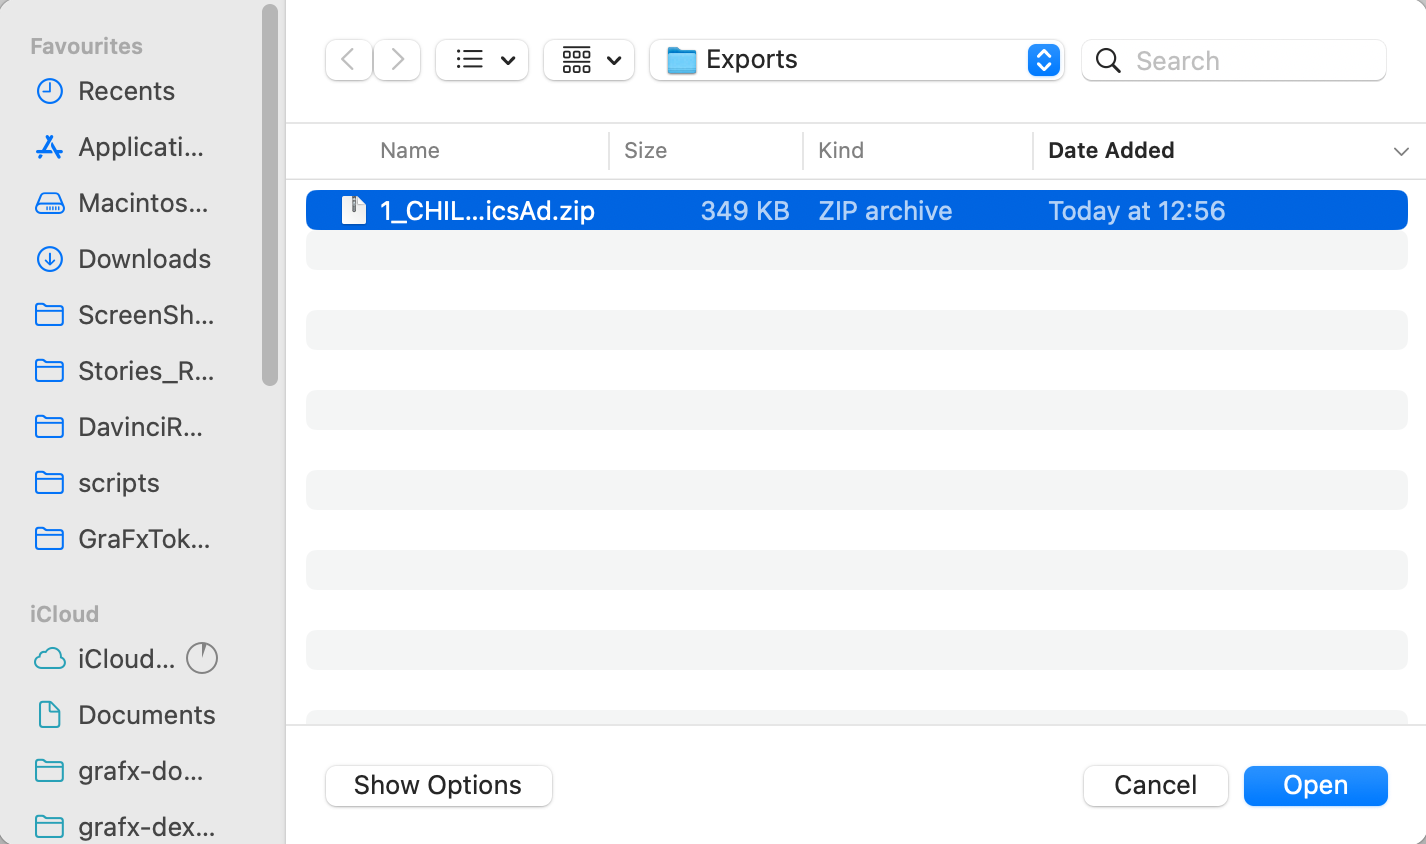Click the iCloud cloud icon
Viewport: 1426px width, 844px height.
coord(49,659)
